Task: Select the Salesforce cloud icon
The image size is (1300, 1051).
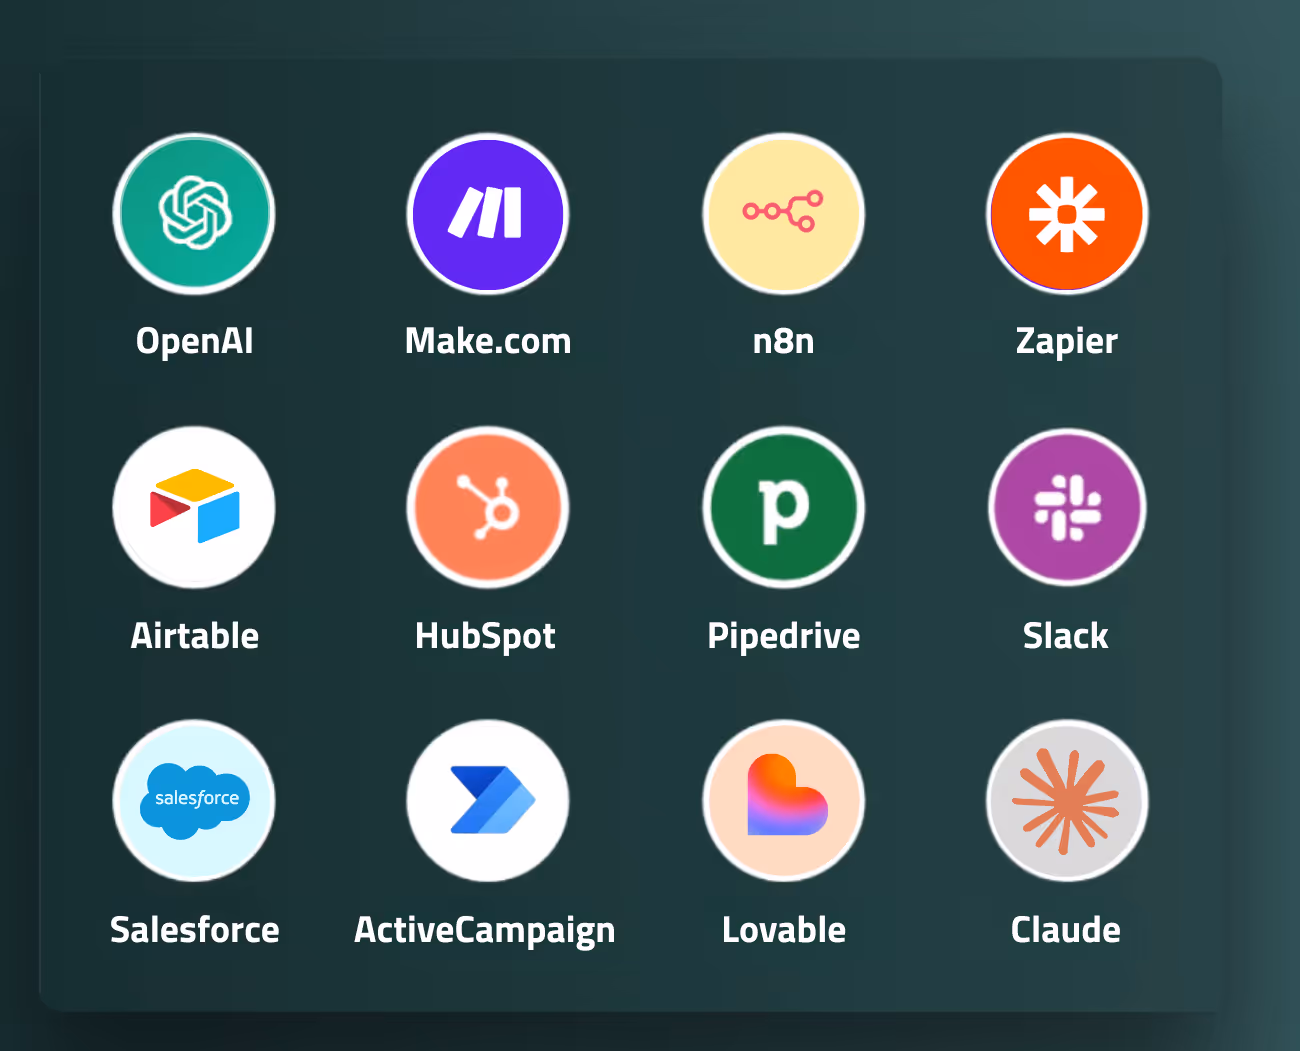Action: pyautogui.click(x=194, y=801)
